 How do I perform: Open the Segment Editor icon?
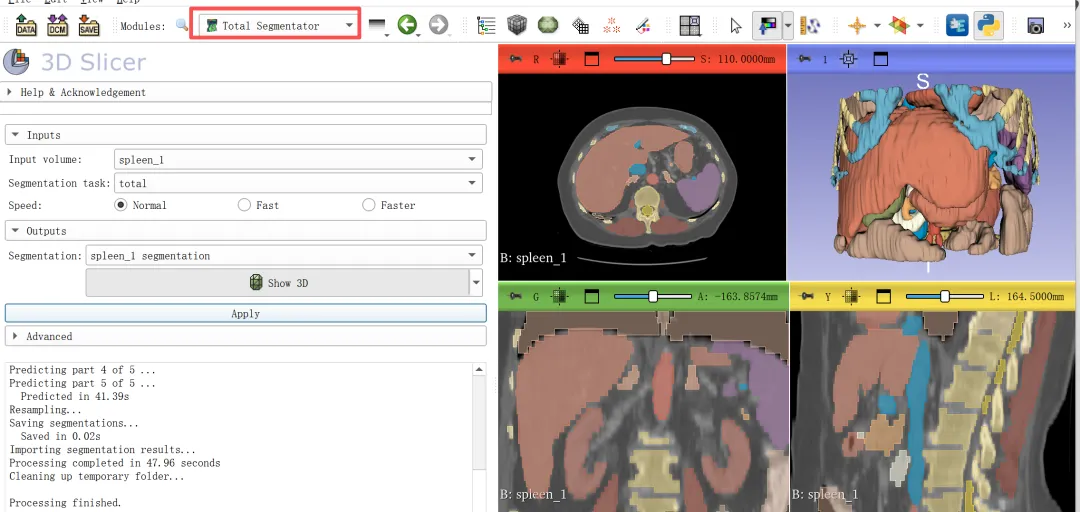click(643, 26)
